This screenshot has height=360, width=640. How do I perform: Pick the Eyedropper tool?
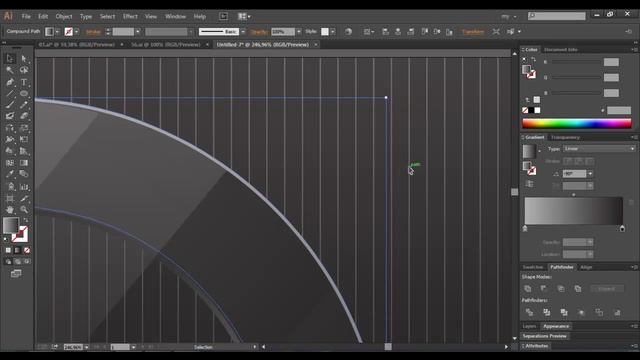tap(10, 174)
